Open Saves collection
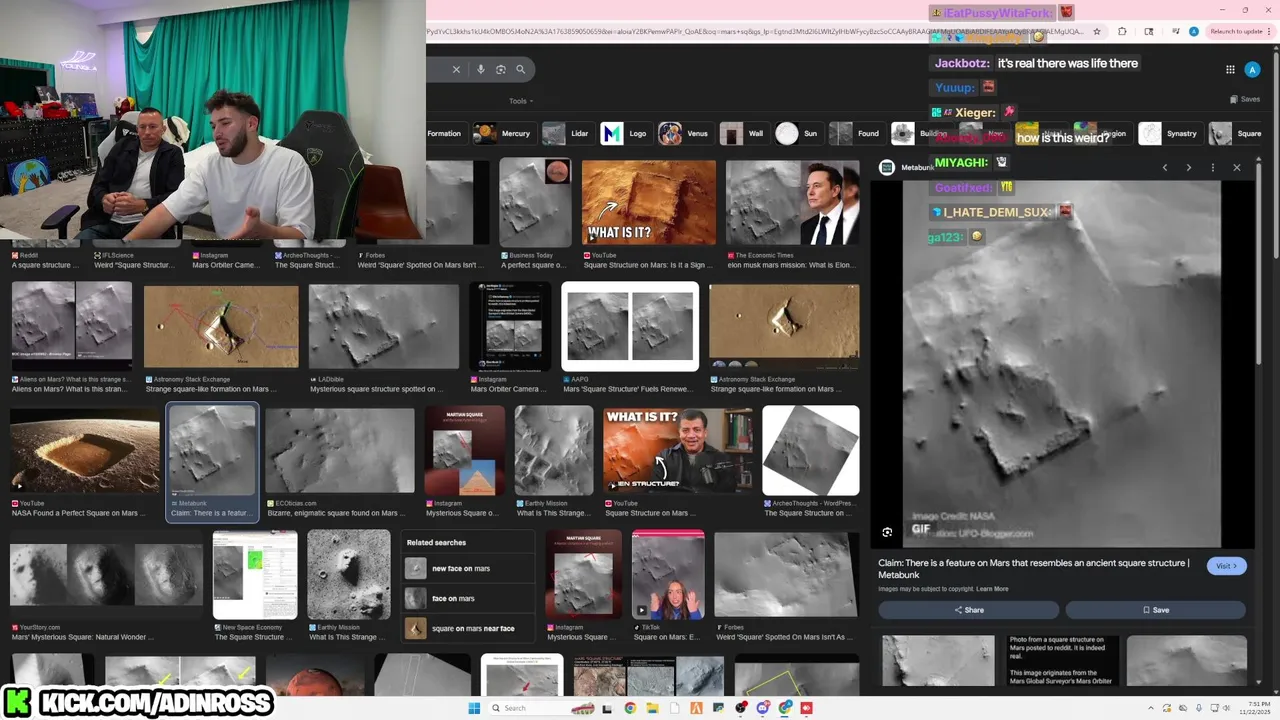The width and height of the screenshot is (1280, 720). click(x=1245, y=99)
